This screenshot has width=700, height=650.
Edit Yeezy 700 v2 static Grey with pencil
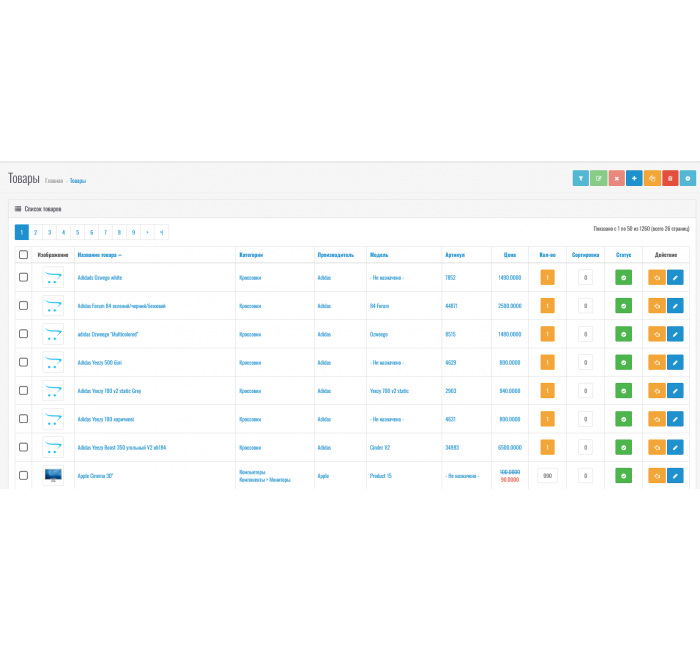pos(675,391)
